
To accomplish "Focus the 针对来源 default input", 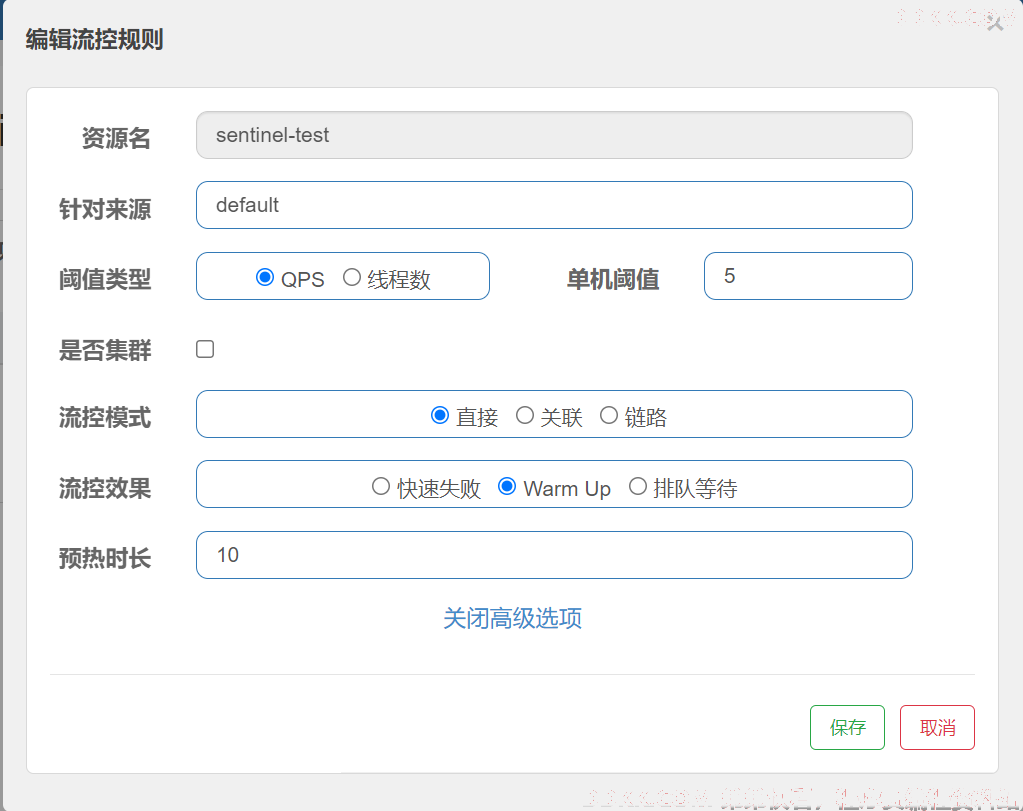I will [554, 205].
